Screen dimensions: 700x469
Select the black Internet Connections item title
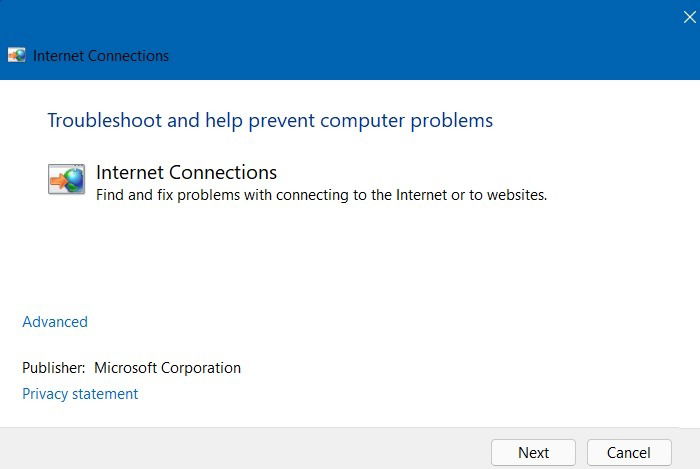(x=186, y=172)
